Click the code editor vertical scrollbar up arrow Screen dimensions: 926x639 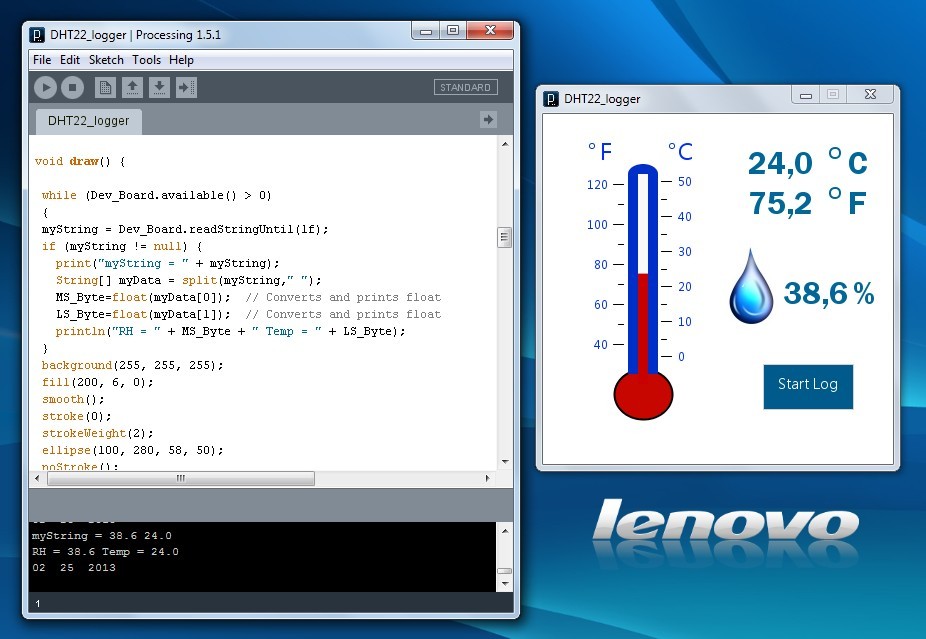[505, 144]
